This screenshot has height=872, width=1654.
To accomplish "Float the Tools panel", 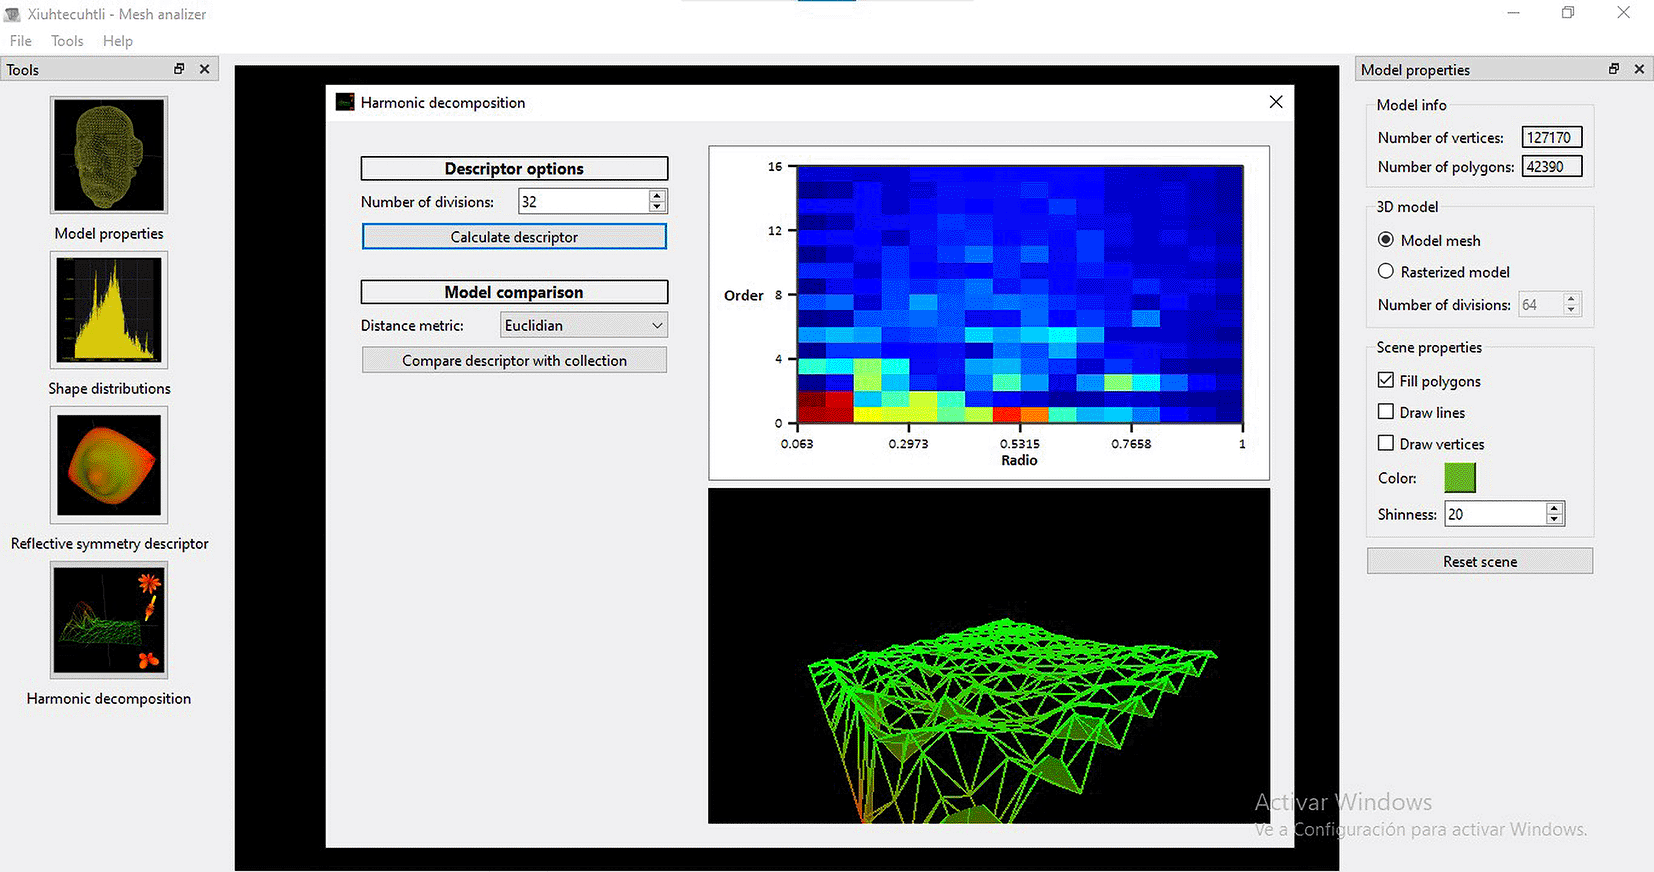I will coord(179,69).
